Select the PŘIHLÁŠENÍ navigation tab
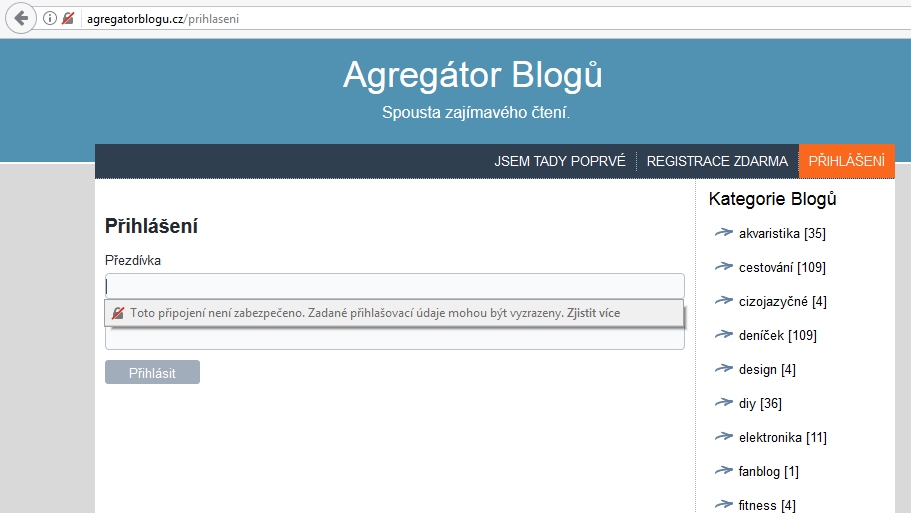 846,161
